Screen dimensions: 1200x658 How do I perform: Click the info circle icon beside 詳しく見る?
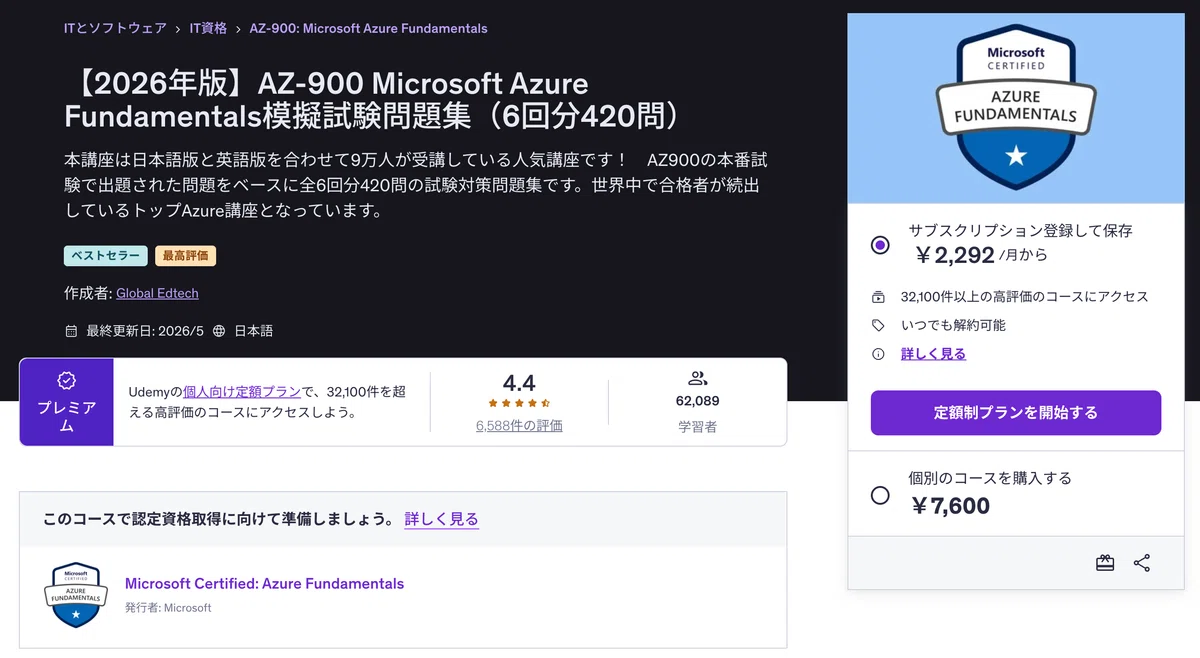click(x=878, y=354)
